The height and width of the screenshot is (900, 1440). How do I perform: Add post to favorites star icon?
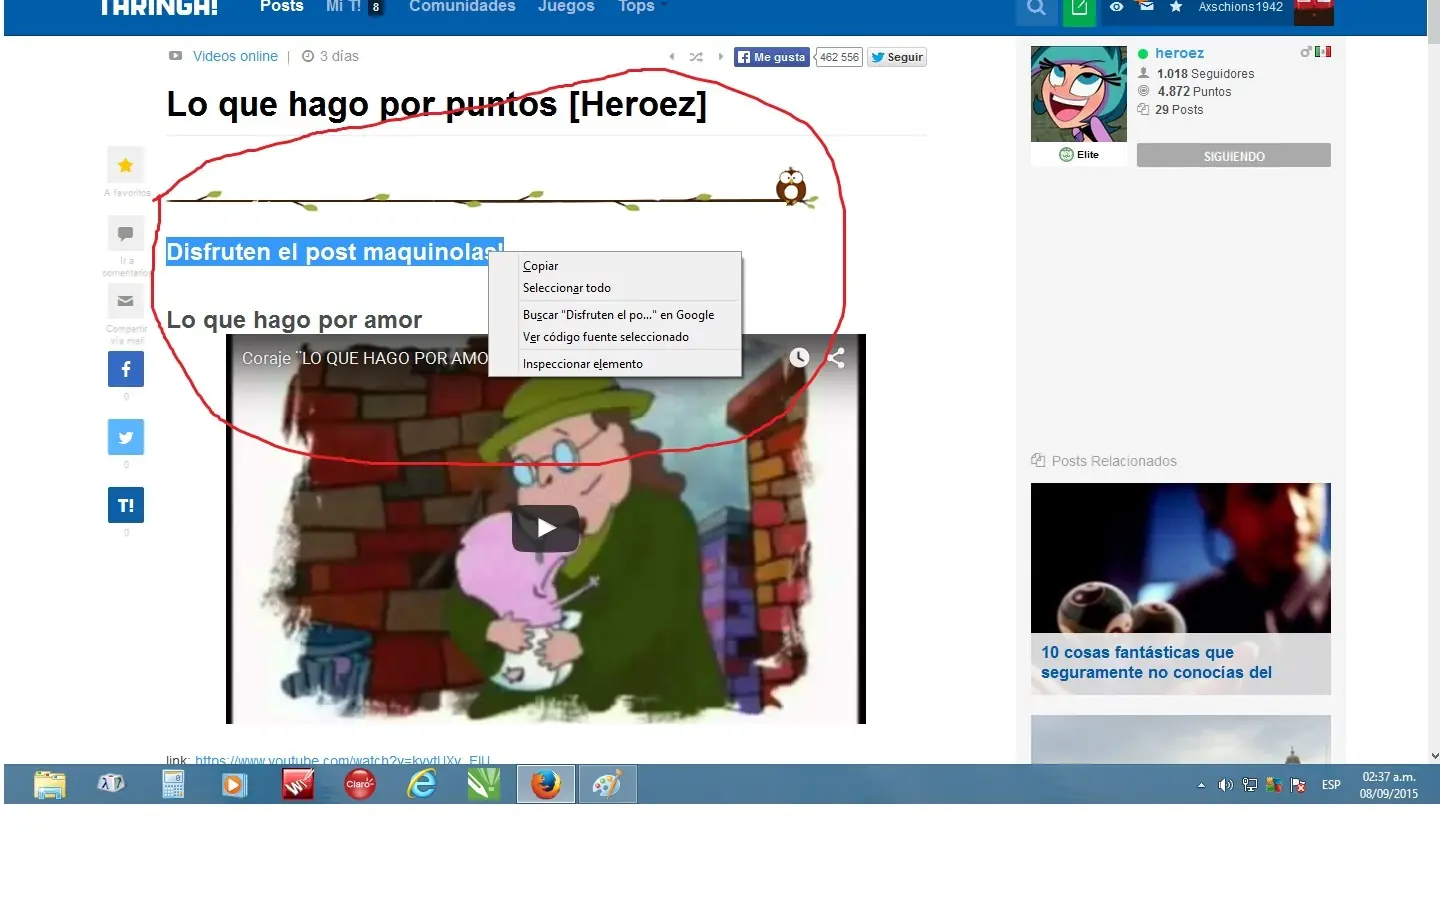point(125,165)
